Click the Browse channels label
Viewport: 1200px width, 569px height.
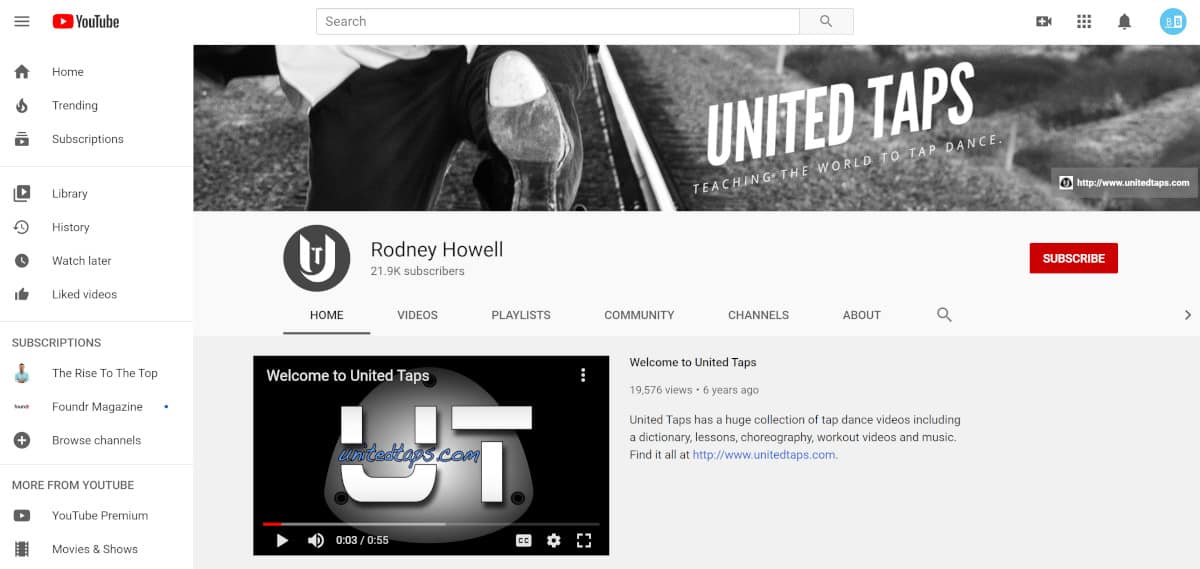[97, 440]
